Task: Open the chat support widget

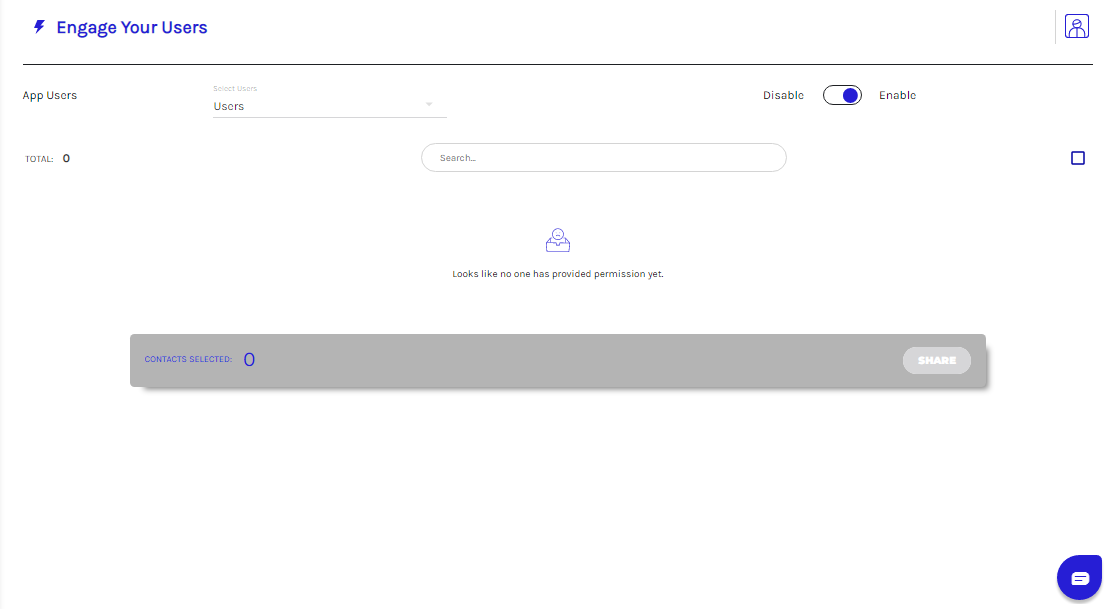Action: [1079, 577]
